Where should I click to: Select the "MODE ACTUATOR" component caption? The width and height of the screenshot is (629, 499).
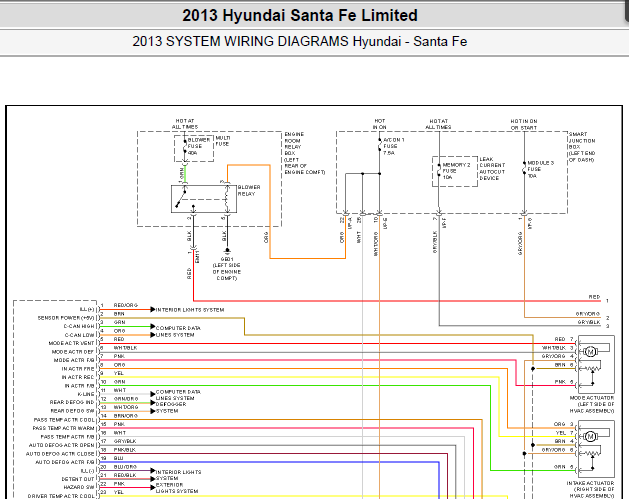point(592,405)
